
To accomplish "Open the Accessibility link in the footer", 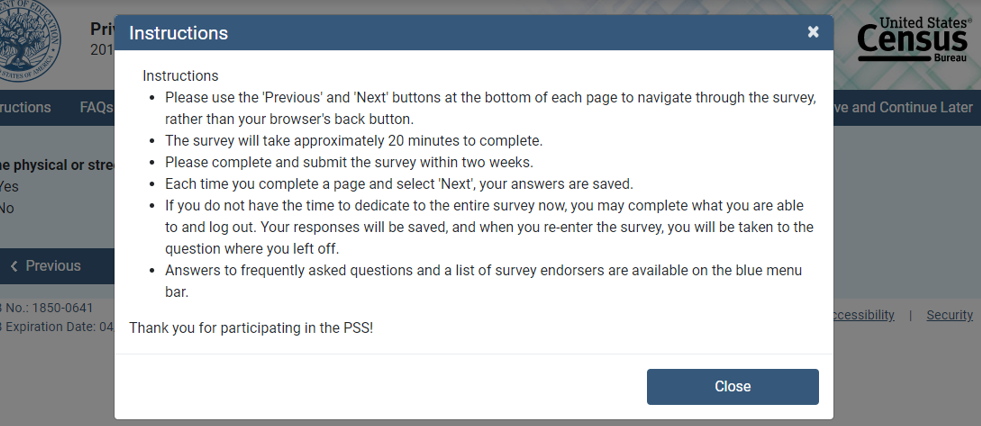I will click(862, 315).
